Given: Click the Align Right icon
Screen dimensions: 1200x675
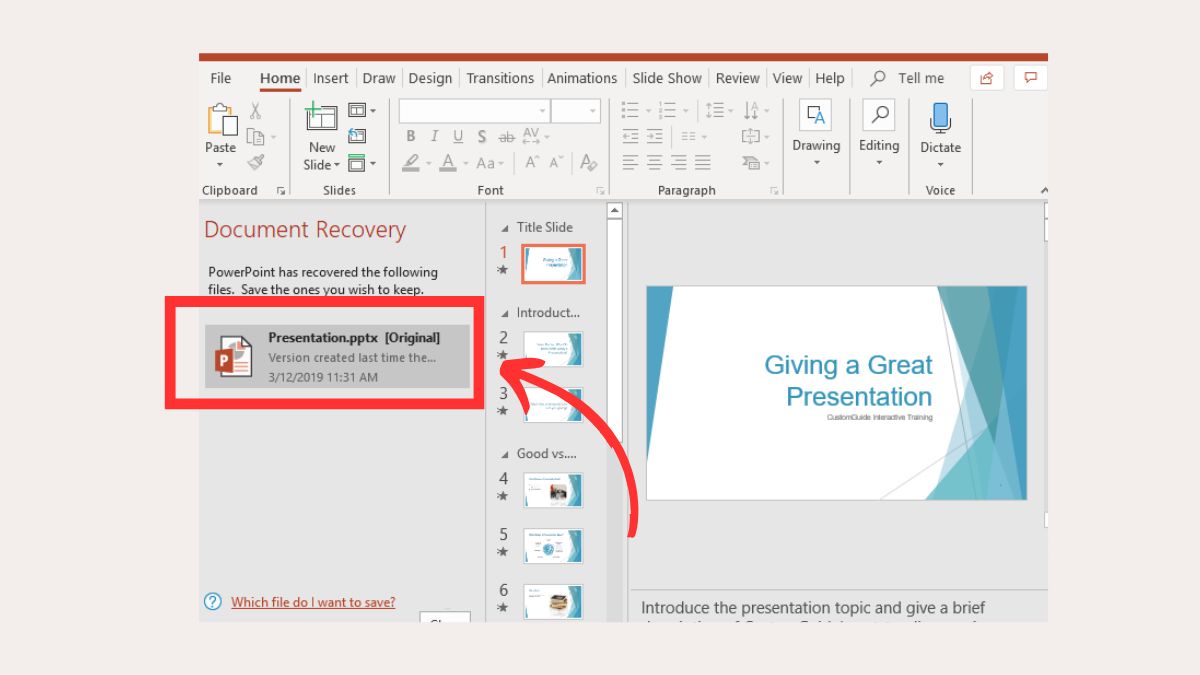Looking at the screenshot, I should coord(678,162).
